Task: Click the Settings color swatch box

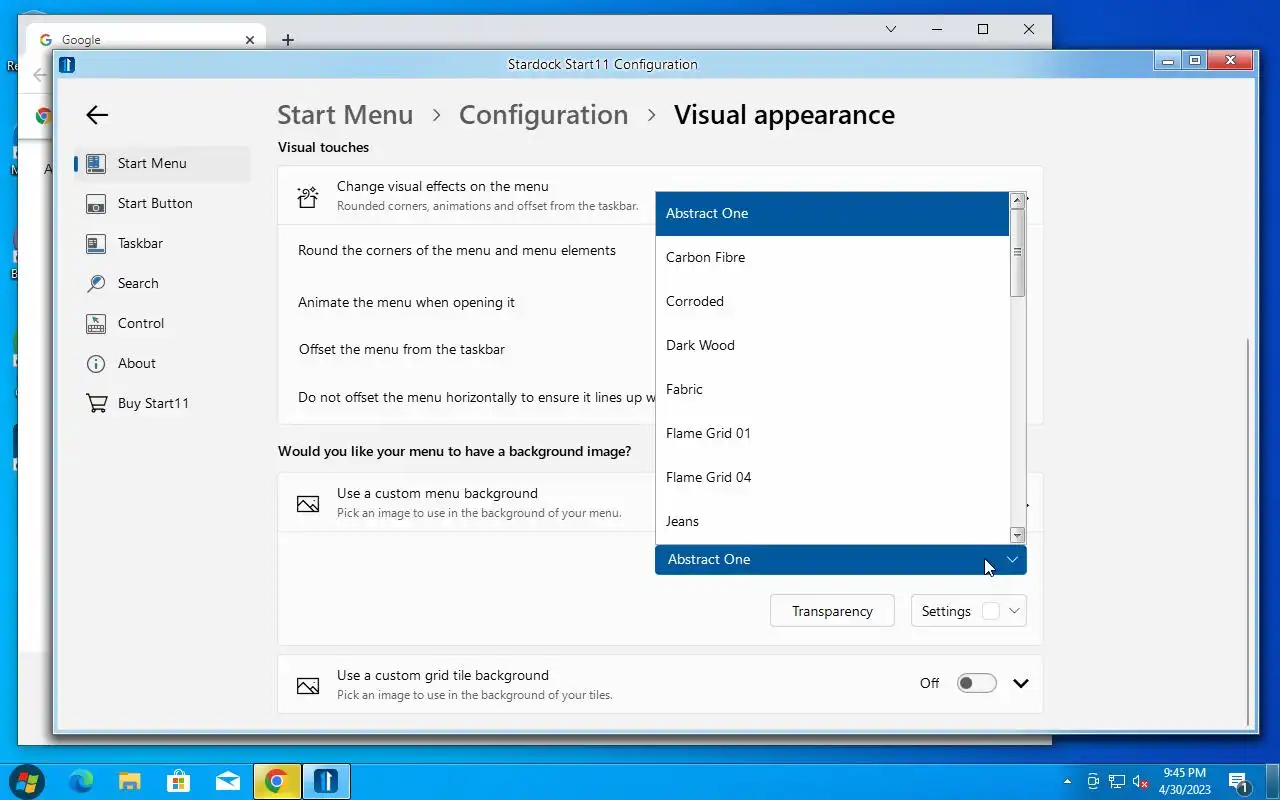Action: (991, 611)
